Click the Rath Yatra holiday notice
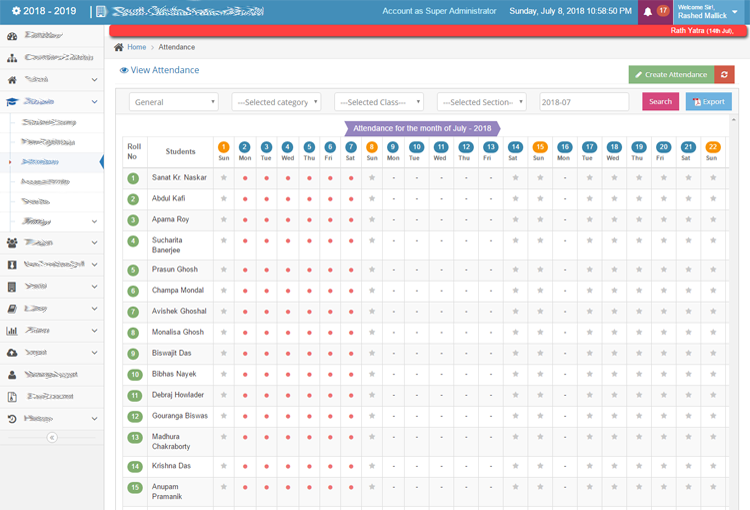This screenshot has width=750, height=510. click(701, 31)
